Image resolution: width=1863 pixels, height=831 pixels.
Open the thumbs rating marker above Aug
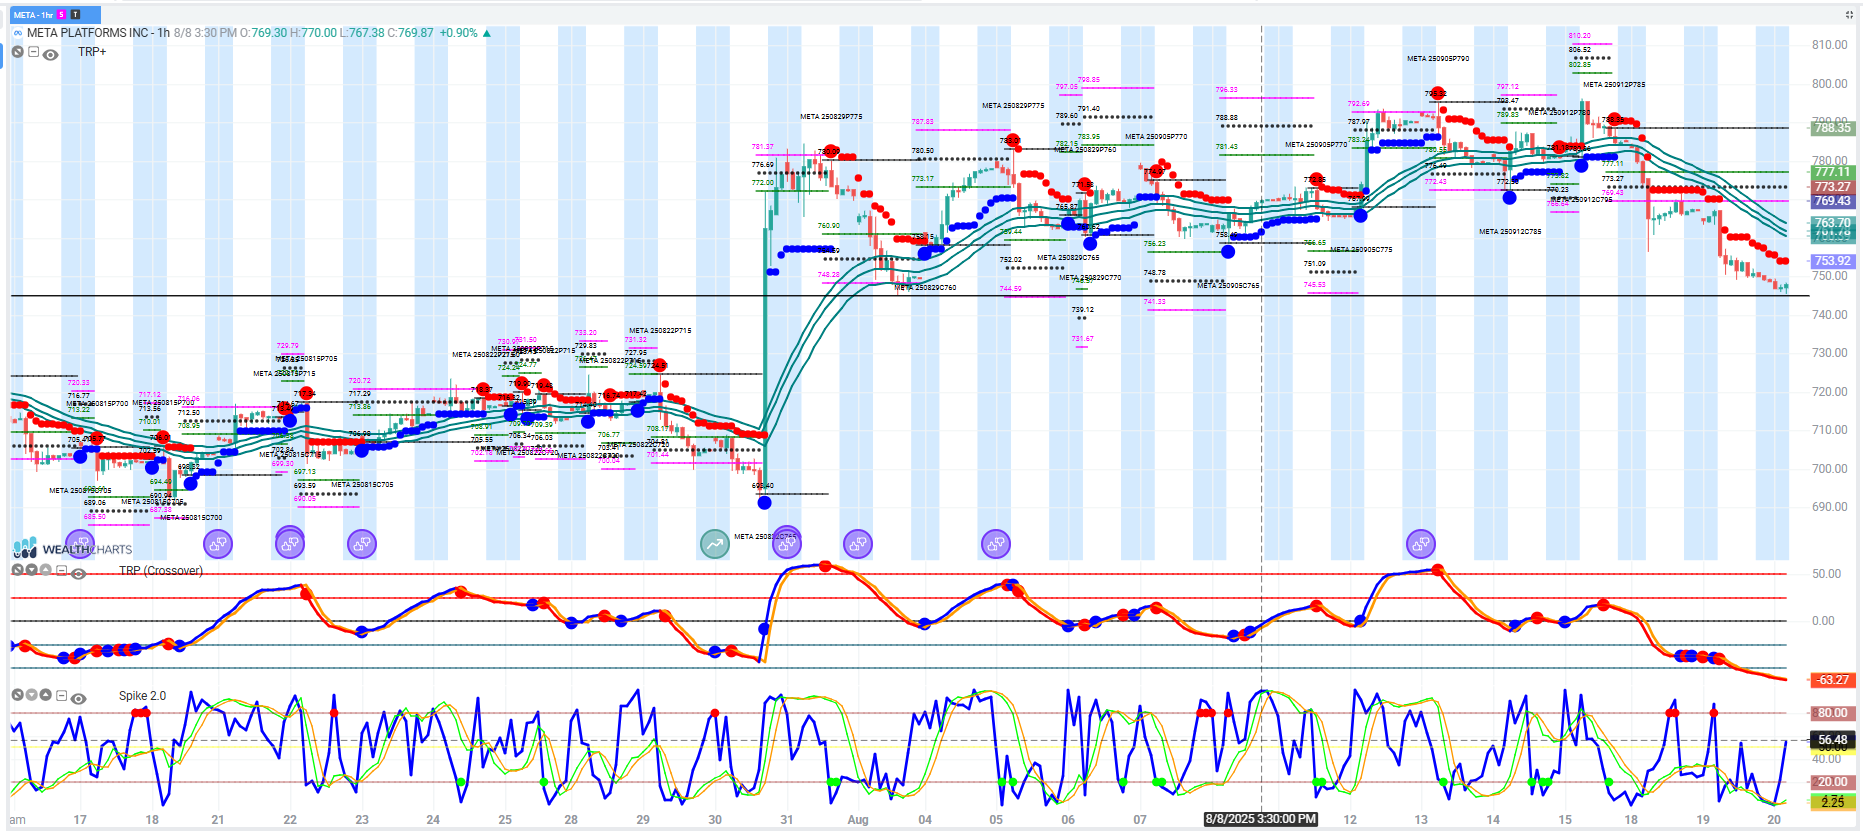pyautogui.click(x=858, y=544)
